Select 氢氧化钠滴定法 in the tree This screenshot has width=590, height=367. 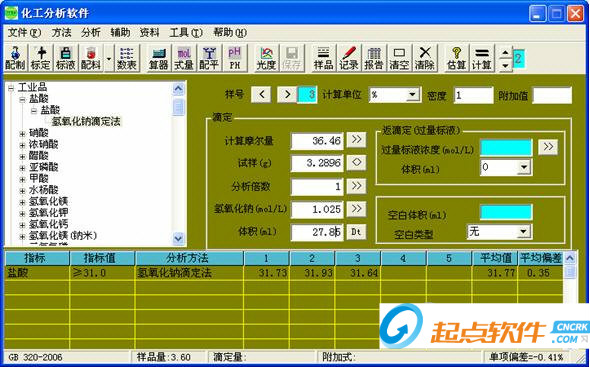pos(86,122)
